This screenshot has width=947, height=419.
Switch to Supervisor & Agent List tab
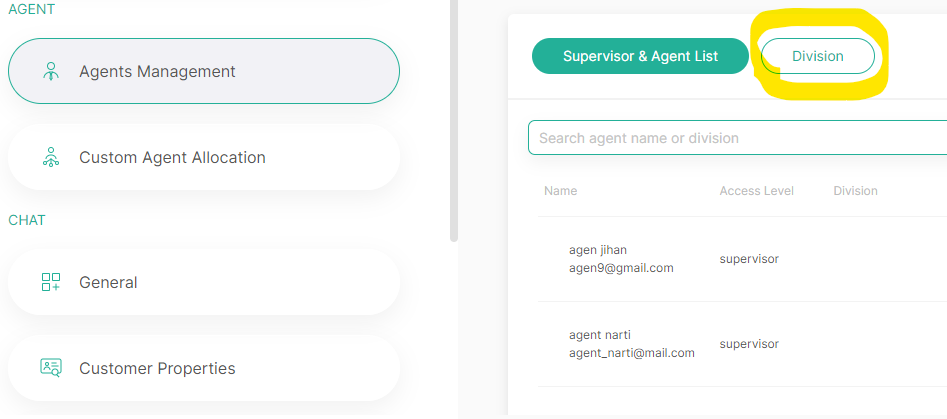[x=640, y=56]
